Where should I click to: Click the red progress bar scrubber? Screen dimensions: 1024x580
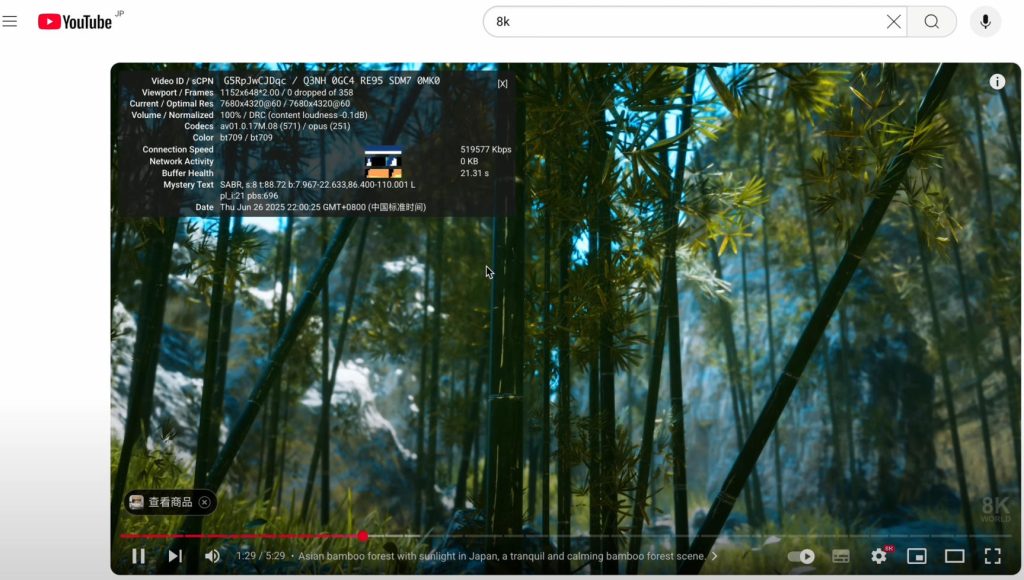(x=362, y=536)
